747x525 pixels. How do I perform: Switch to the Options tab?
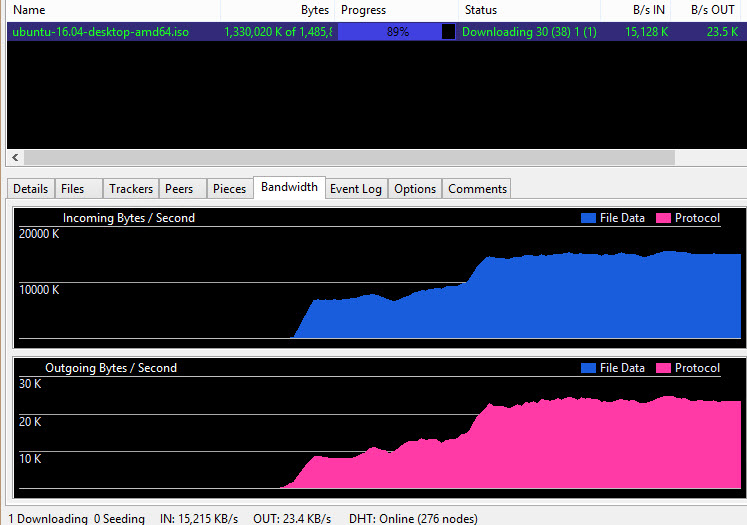[415, 189]
